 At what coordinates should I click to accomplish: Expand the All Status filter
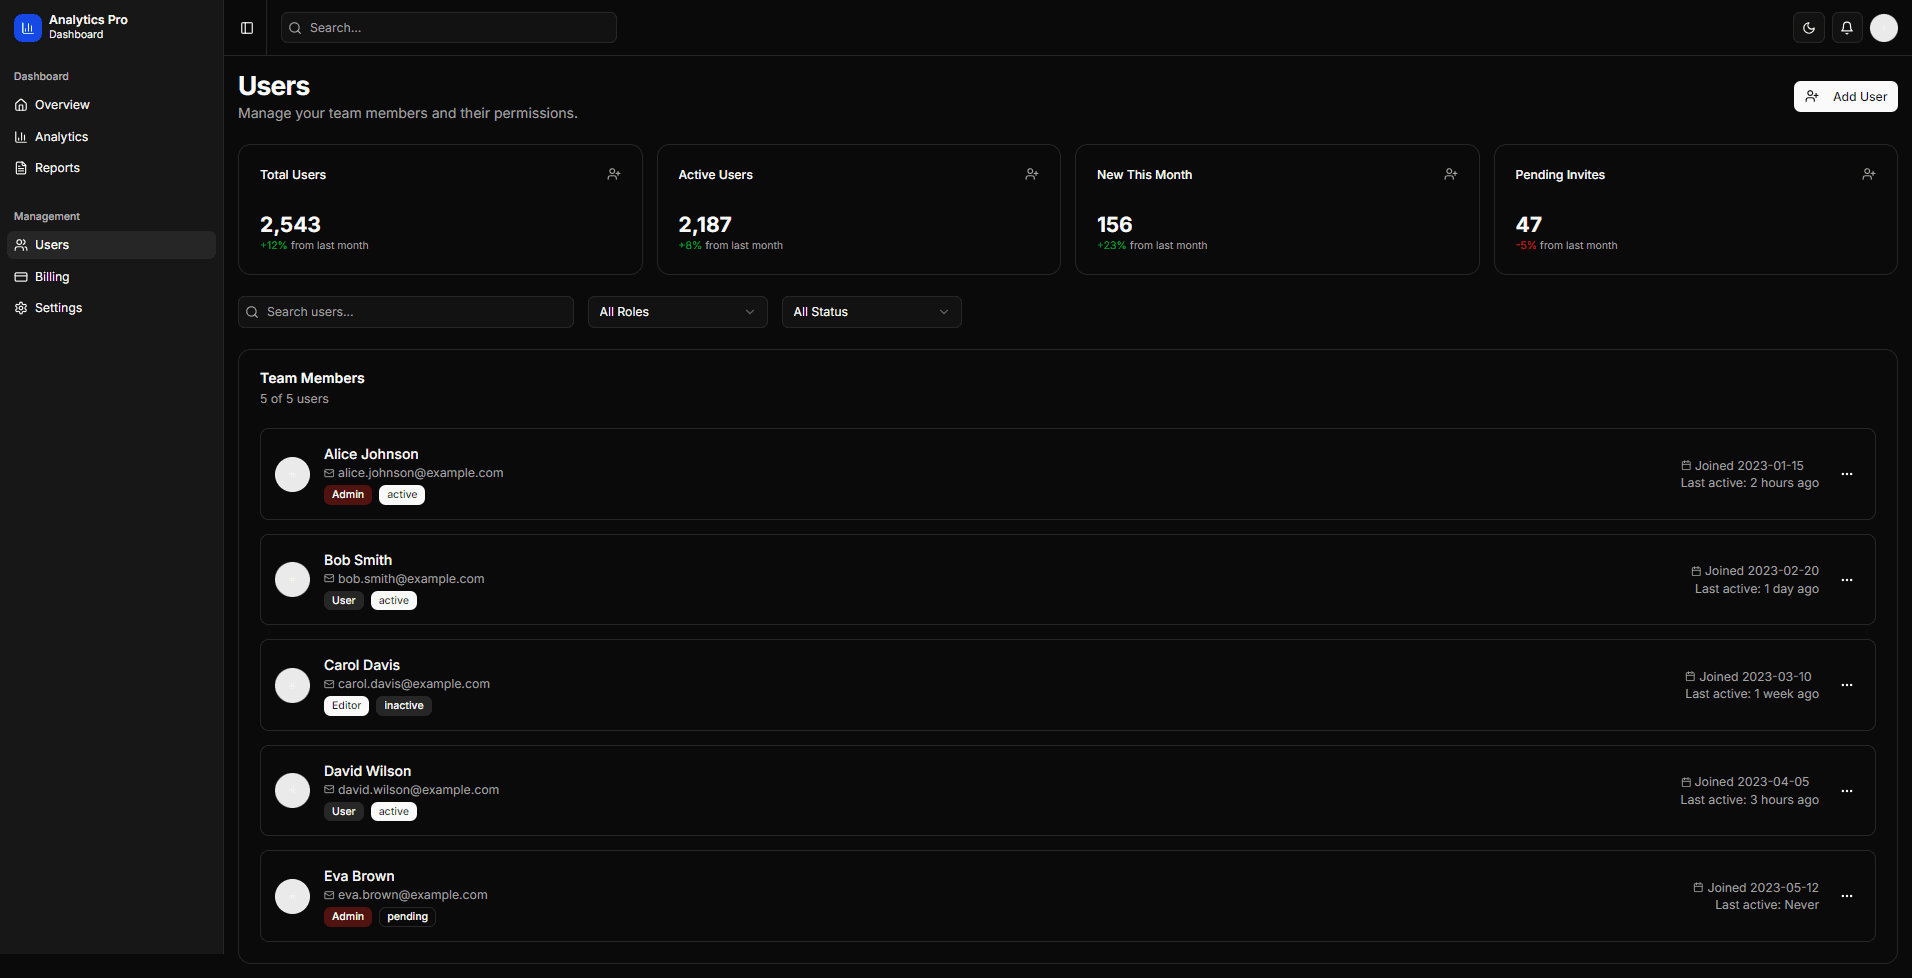(x=871, y=311)
